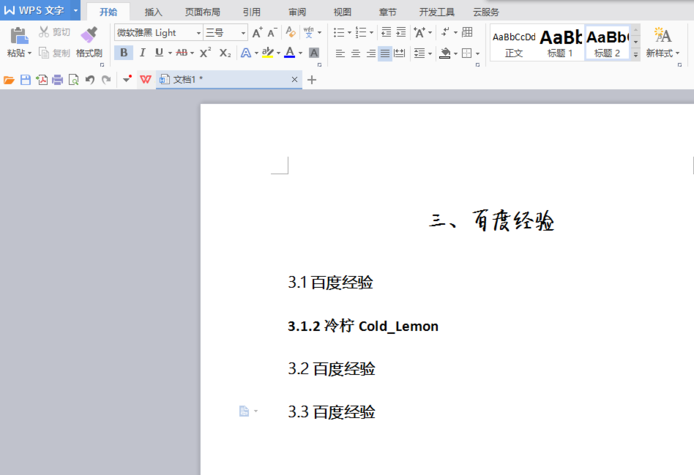Open the 页面布局 (Page Layout) tab
This screenshot has height=475, width=694.
click(x=203, y=12)
